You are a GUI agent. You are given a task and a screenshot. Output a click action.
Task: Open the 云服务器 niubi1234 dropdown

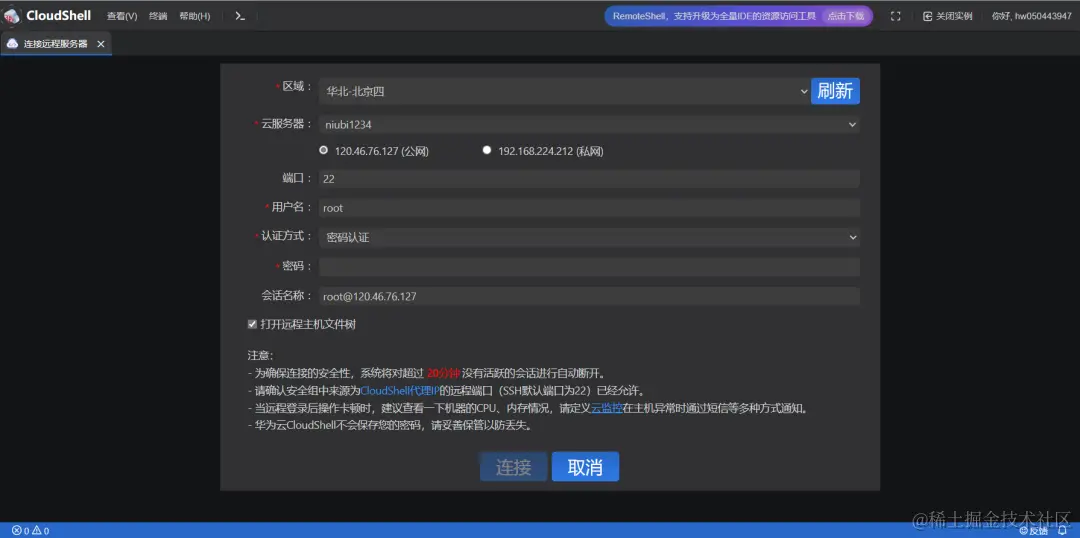[589, 125]
